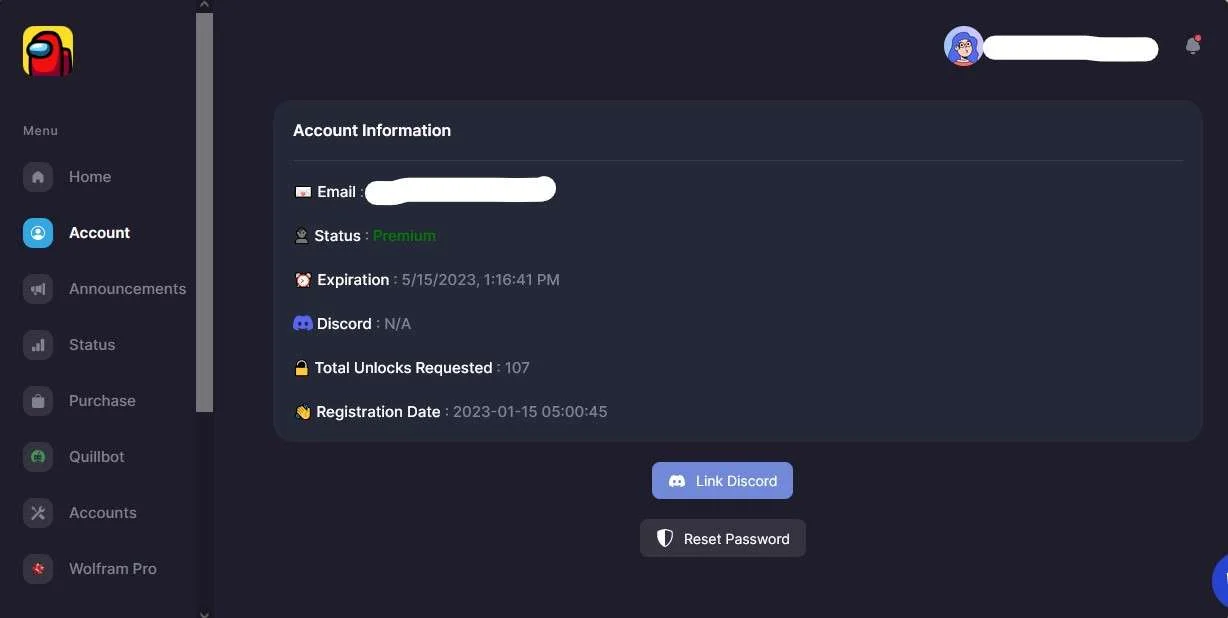Click the Reset Password button
Image resolution: width=1228 pixels, height=618 pixels.
[x=723, y=538]
